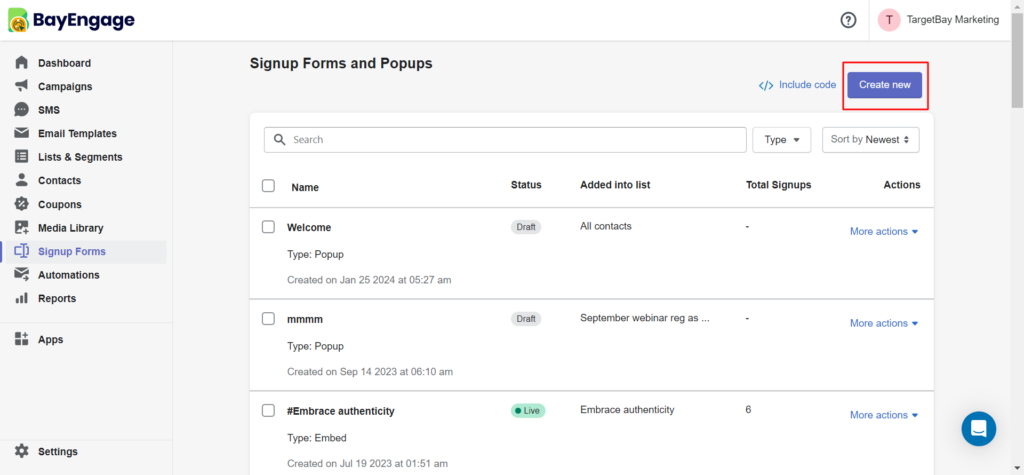Open Media Library menu item
Screen dimensions: 1024x475
click(71, 228)
